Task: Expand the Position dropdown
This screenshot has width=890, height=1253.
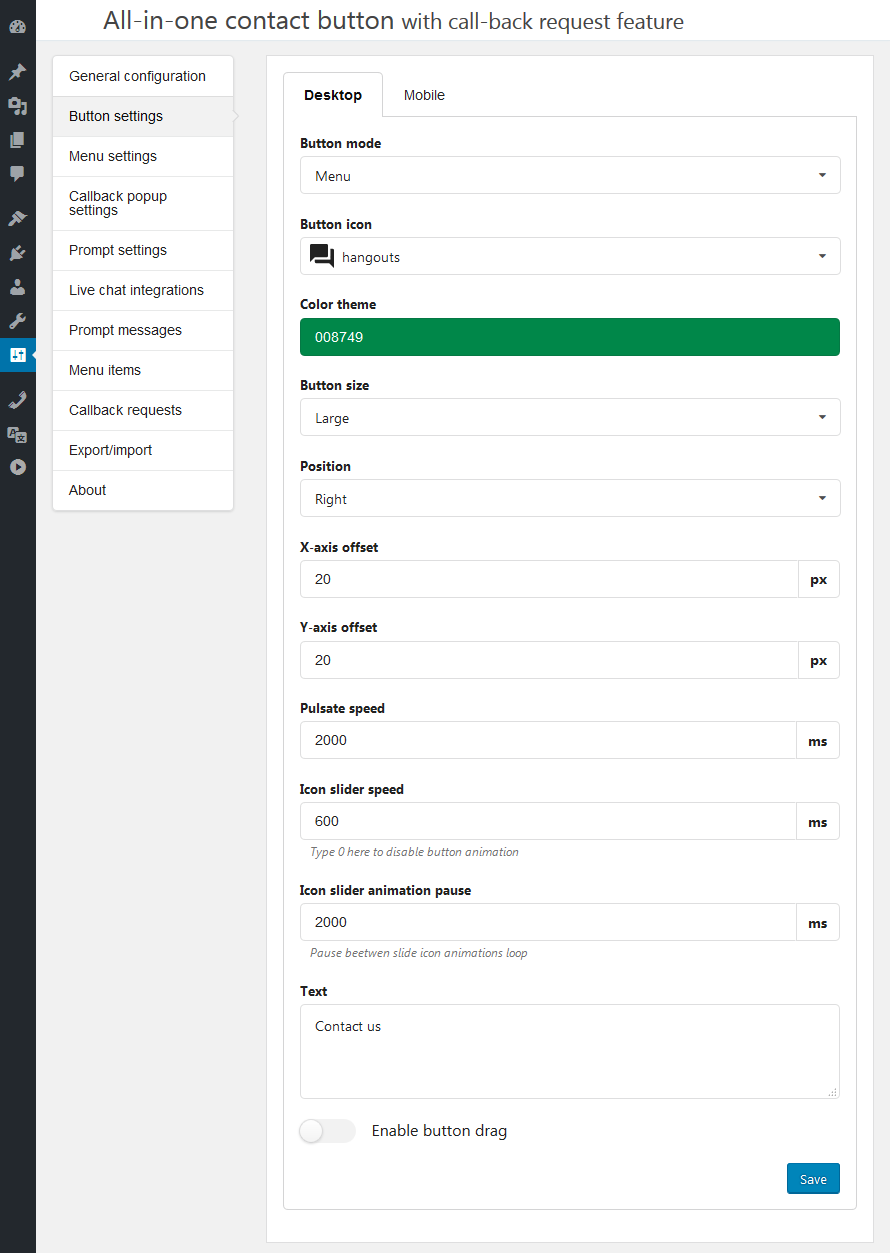Action: pyautogui.click(x=570, y=499)
